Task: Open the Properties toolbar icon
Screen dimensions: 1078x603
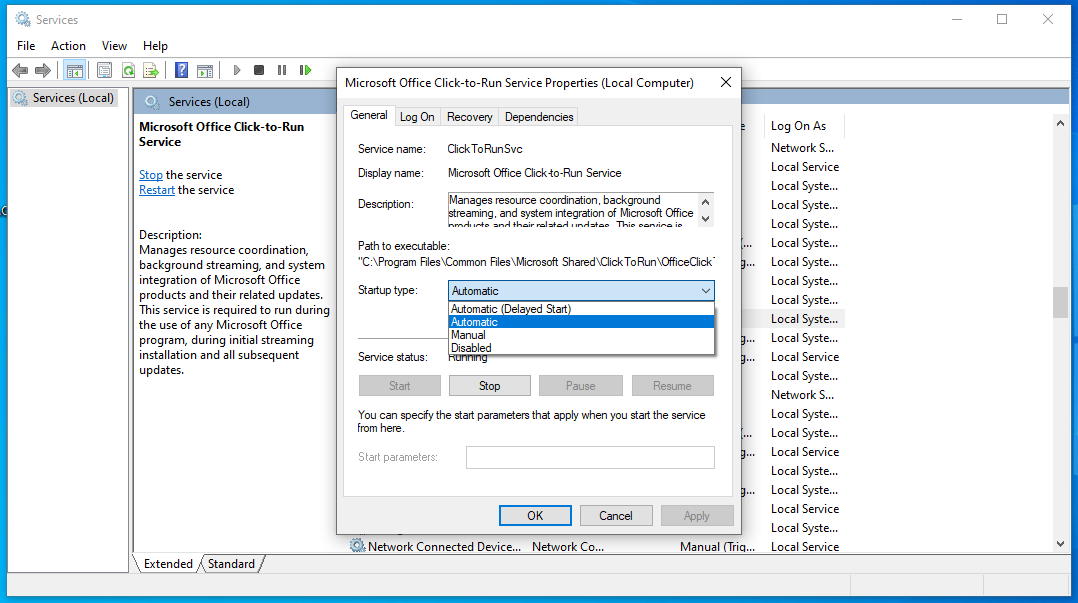Action: pyautogui.click(x=104, y=70)
